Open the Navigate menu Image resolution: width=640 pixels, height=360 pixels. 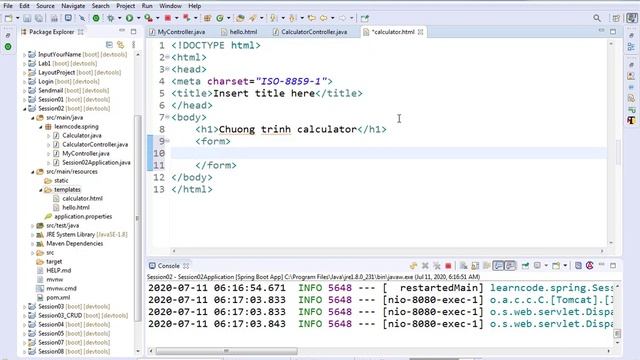coord(73,6)
